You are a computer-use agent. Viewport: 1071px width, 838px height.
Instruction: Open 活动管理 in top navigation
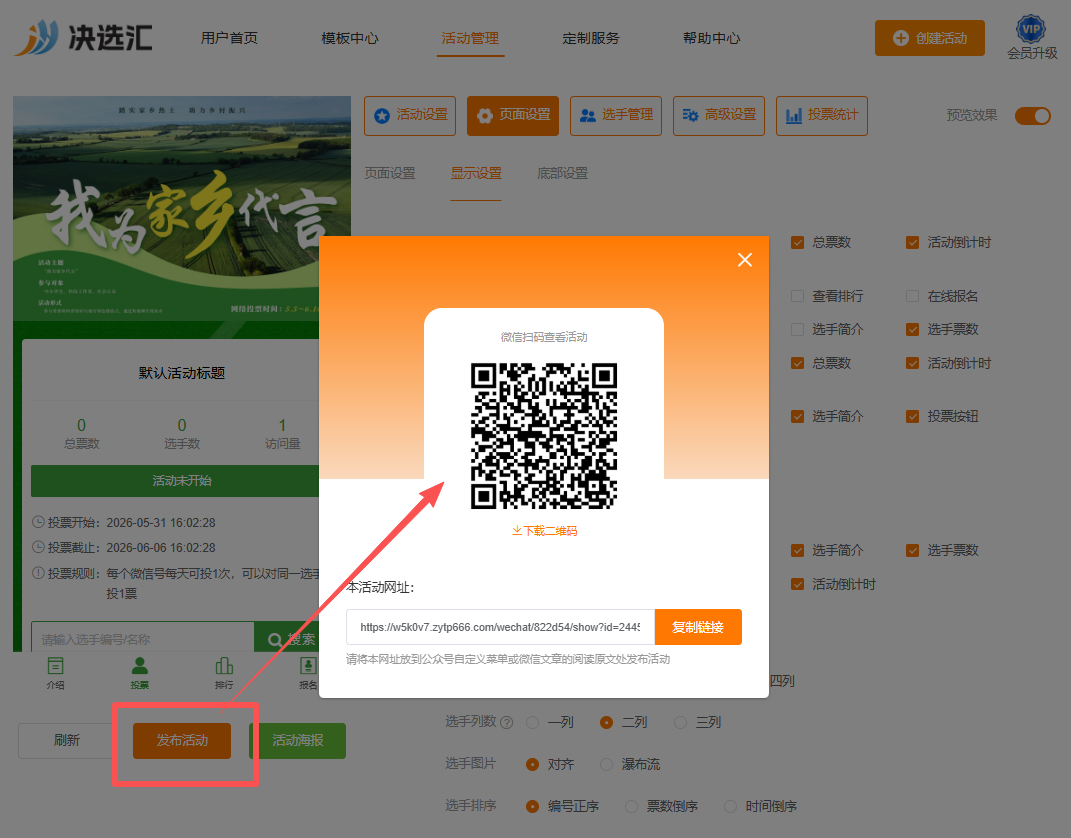point(470,38)
